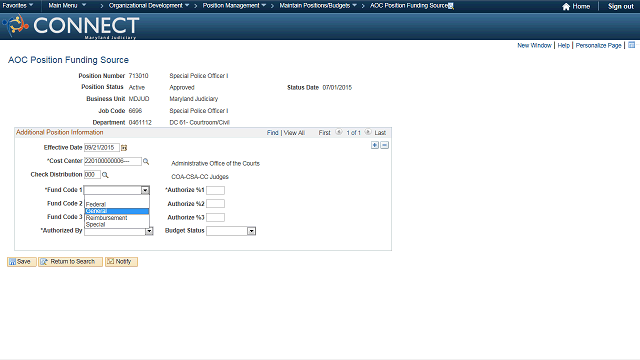Click the breadcrumb icon after AOC Position Funding Source

(451, 6)
